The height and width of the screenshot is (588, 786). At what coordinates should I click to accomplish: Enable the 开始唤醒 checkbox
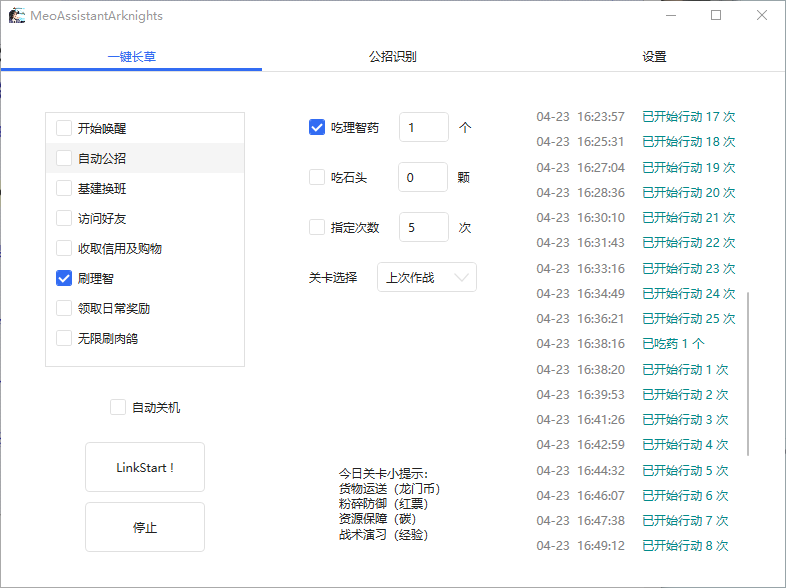point(64,128)
